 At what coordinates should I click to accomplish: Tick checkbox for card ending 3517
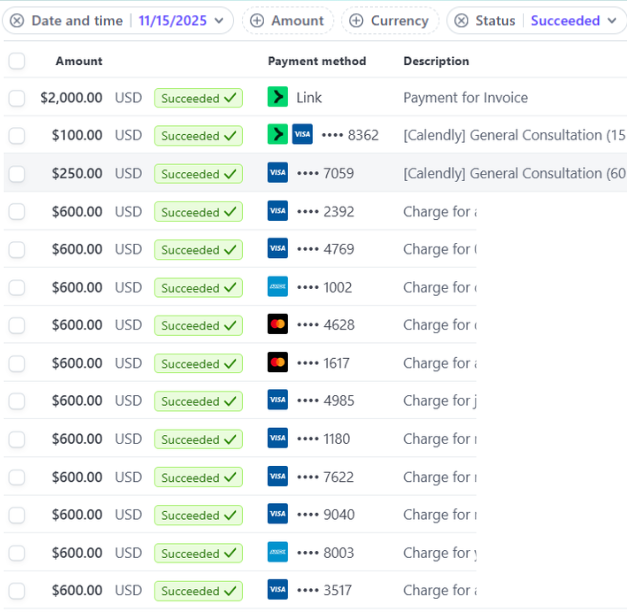(17, 591)
